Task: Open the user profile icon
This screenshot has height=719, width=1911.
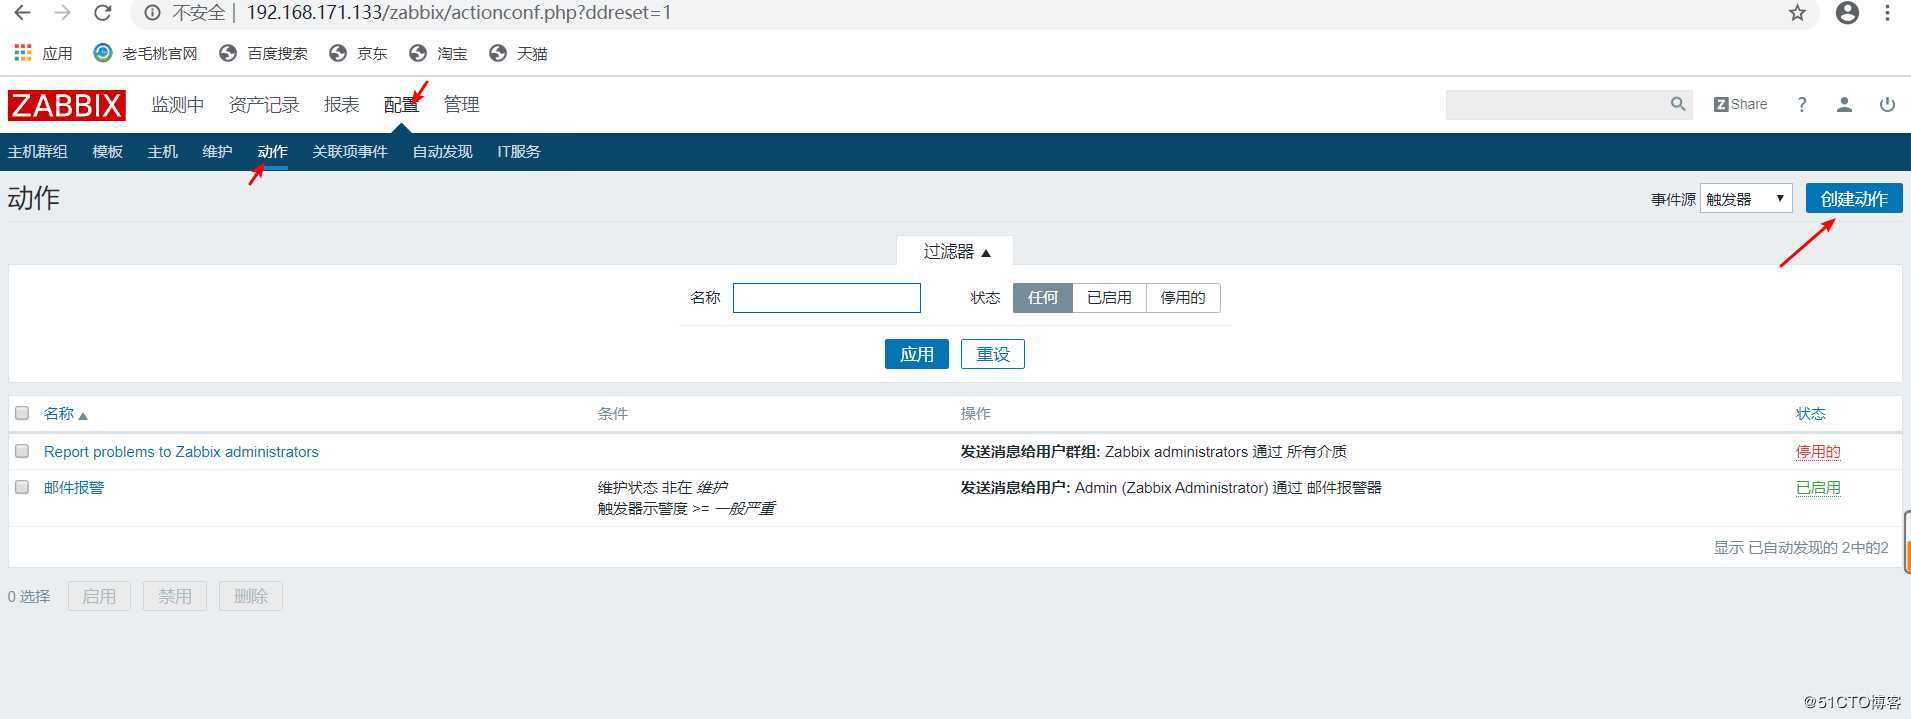Action: pyautogui.click(x=1844, y=104)
